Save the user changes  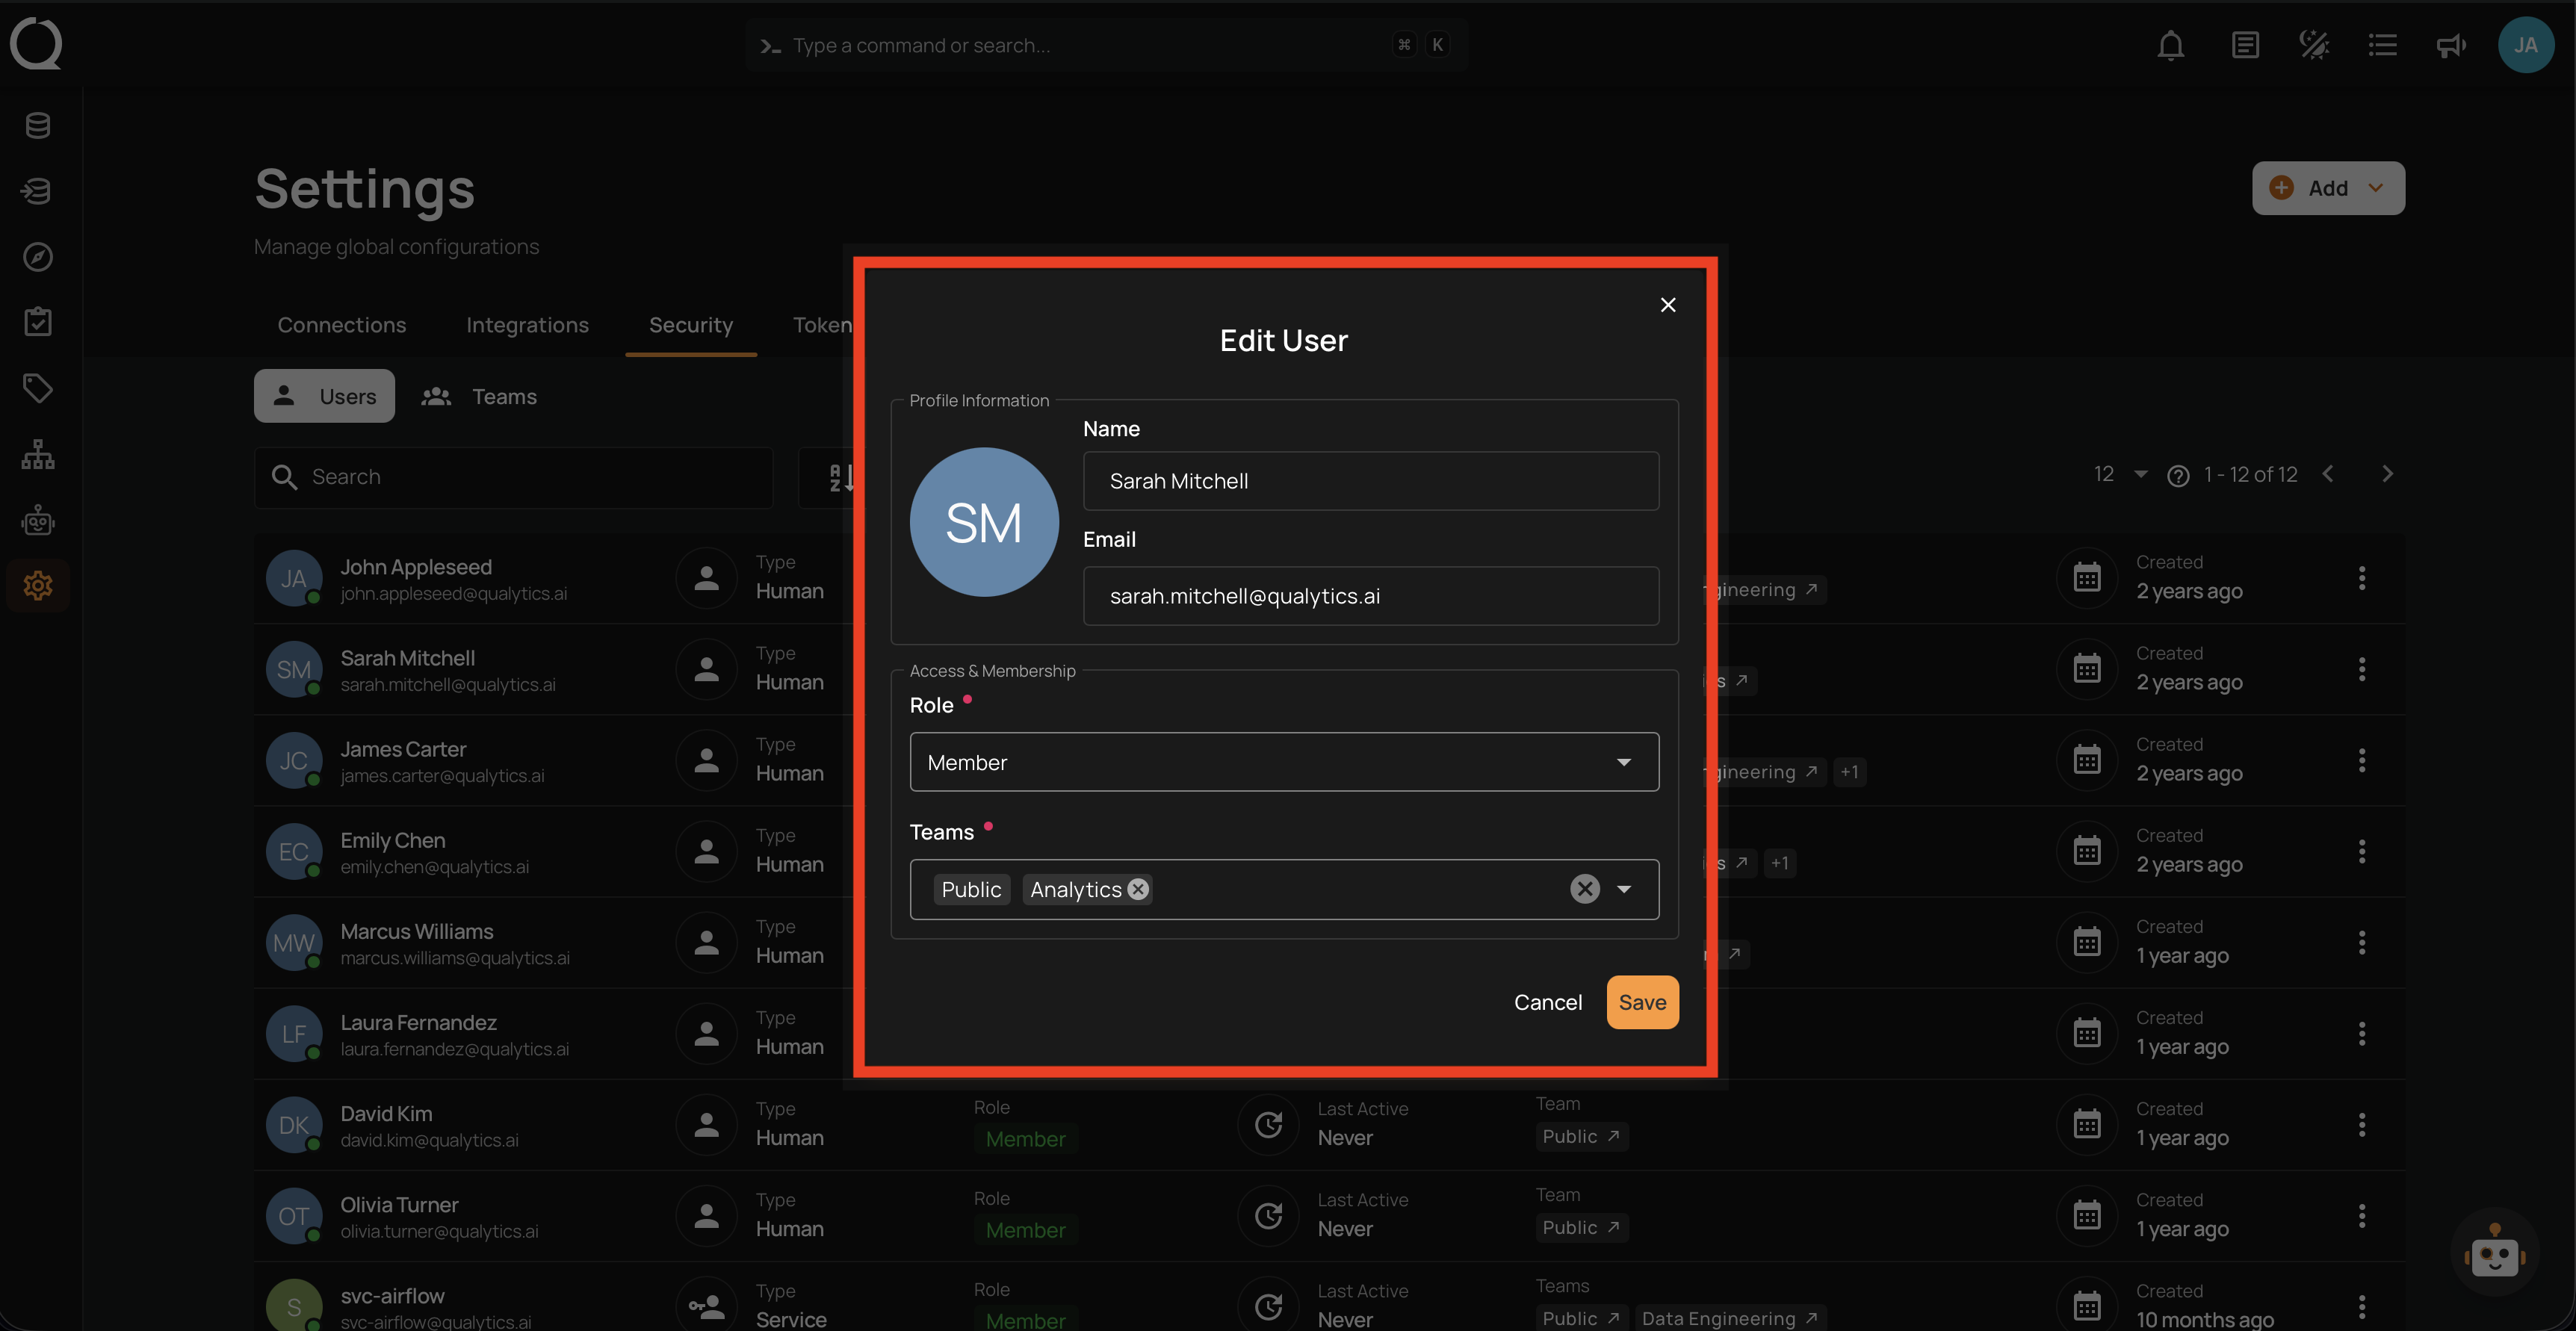point(1642,1002)
